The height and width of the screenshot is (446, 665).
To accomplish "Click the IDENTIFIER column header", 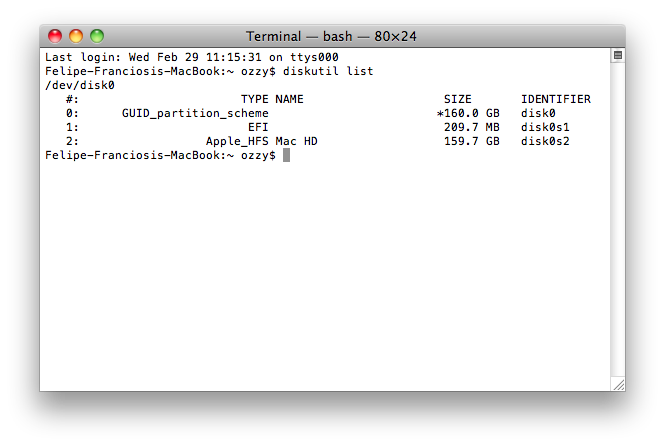I will click(x=555, y=100).
